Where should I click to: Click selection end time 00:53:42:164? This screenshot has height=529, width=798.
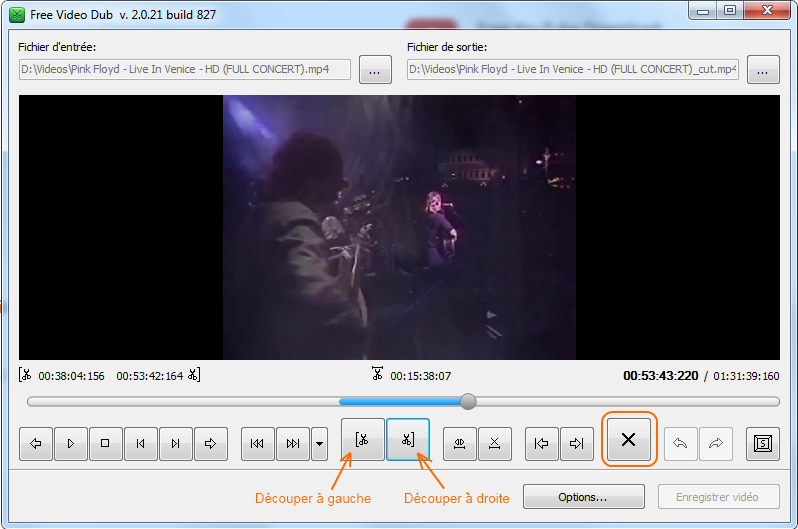[150, 376]
